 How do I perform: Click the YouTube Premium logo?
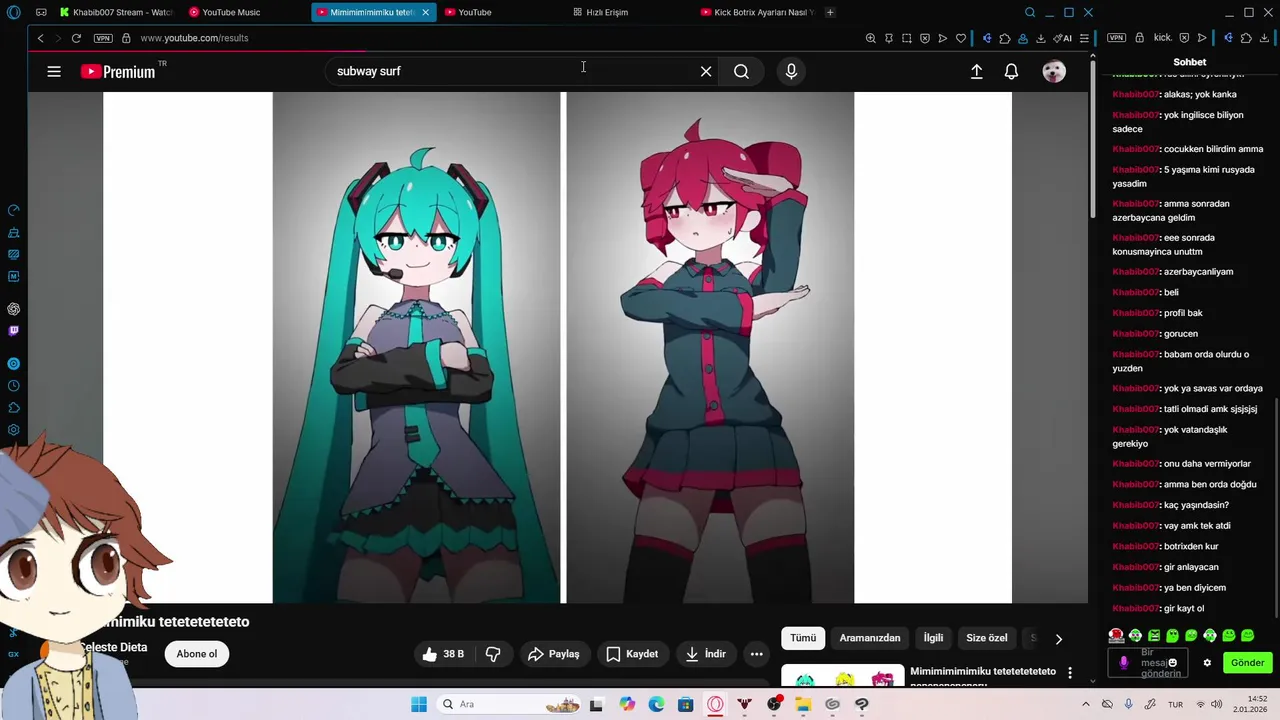pos(118,71)
